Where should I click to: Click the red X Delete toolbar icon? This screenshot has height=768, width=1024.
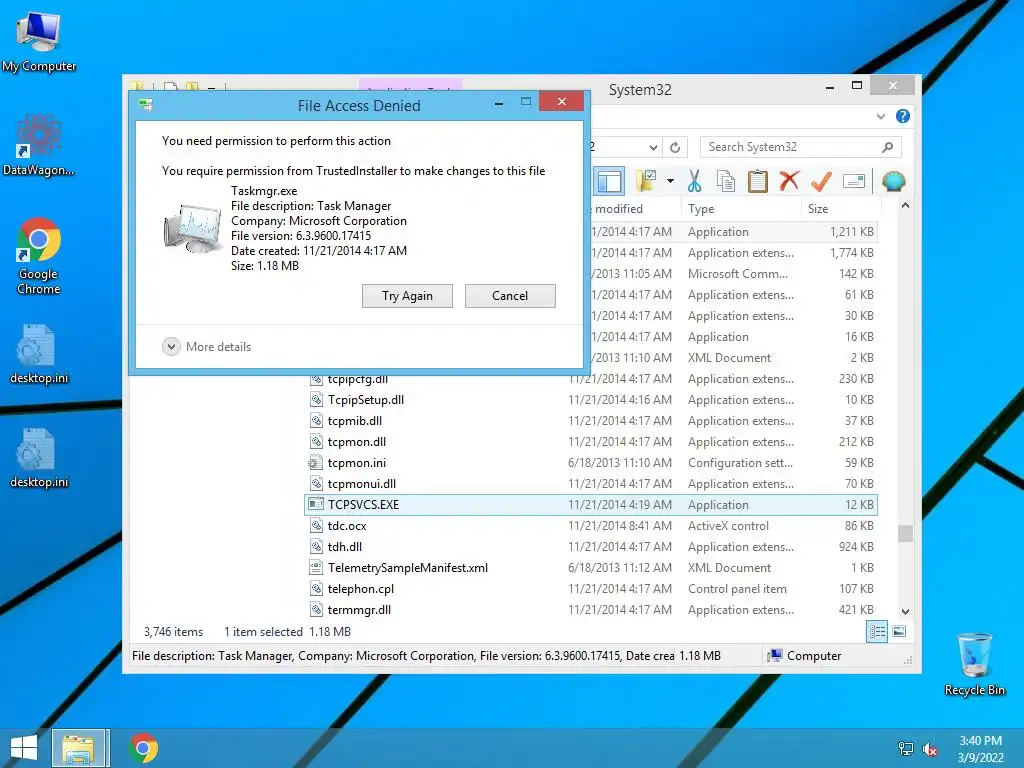pos(790,180)
